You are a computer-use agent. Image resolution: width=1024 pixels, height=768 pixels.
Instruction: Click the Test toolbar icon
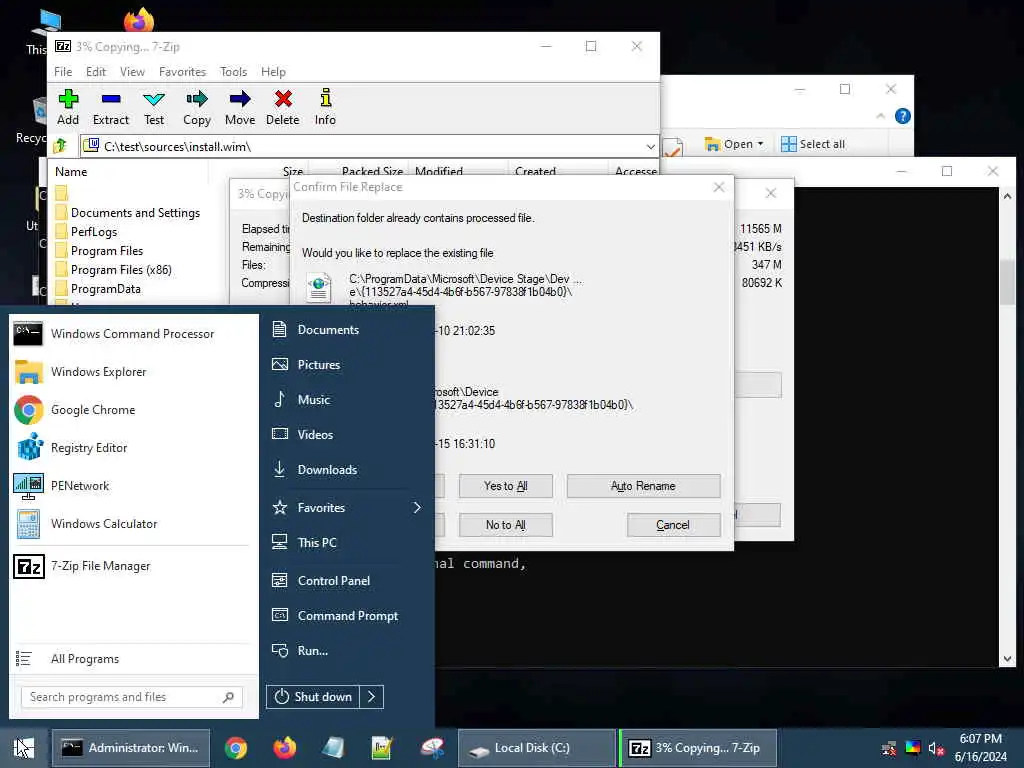coord(154,107)
